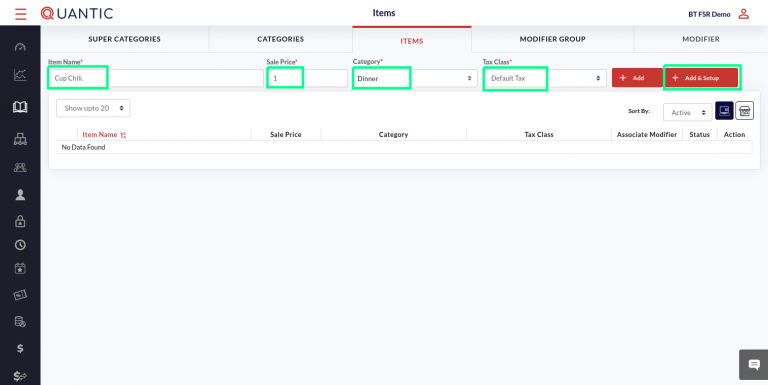Open the padlock icon in sidebar

(x=20, y=221)
